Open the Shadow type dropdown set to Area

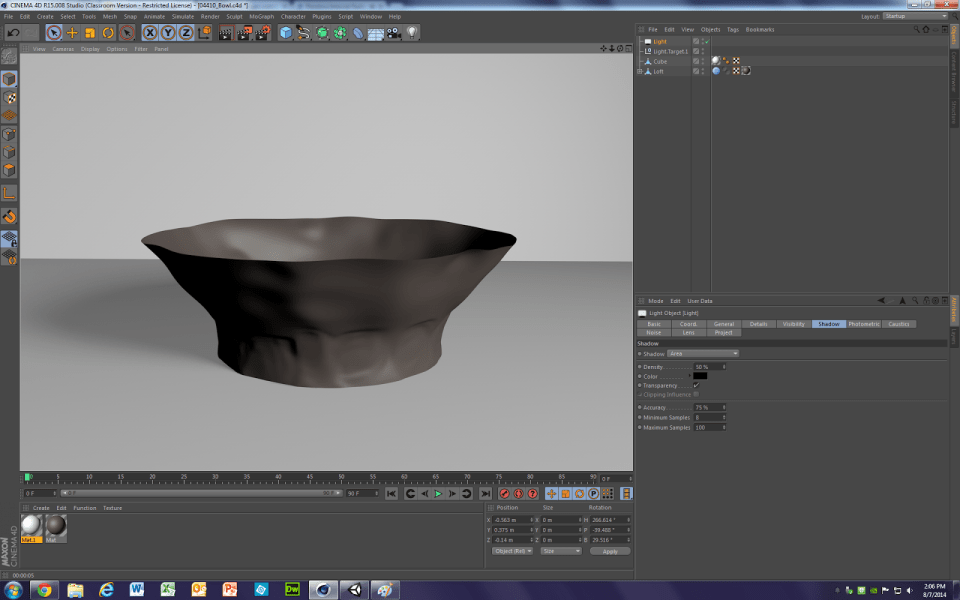(703, 354)
